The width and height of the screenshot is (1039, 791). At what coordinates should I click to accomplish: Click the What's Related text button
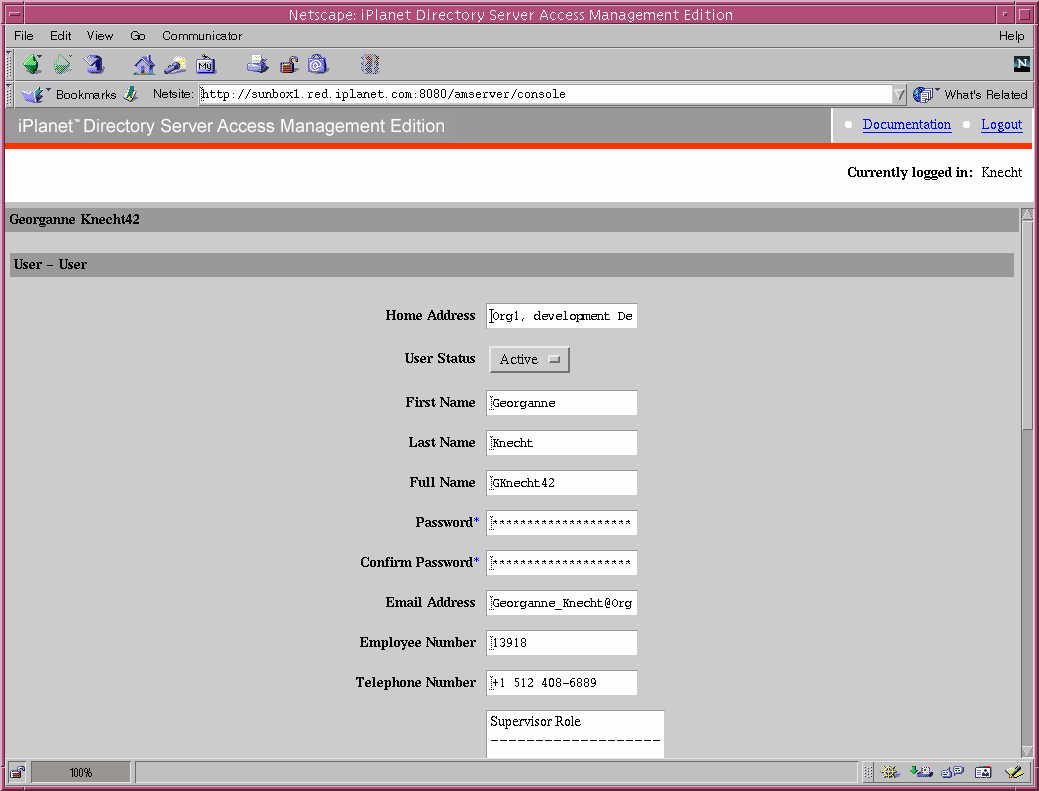(985, 95)
